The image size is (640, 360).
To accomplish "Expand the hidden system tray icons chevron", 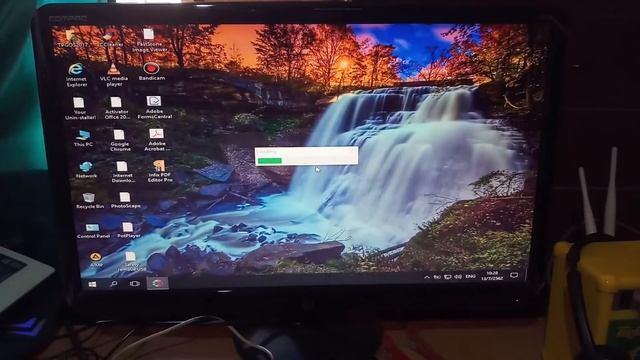I will click(x=427, y=278).
